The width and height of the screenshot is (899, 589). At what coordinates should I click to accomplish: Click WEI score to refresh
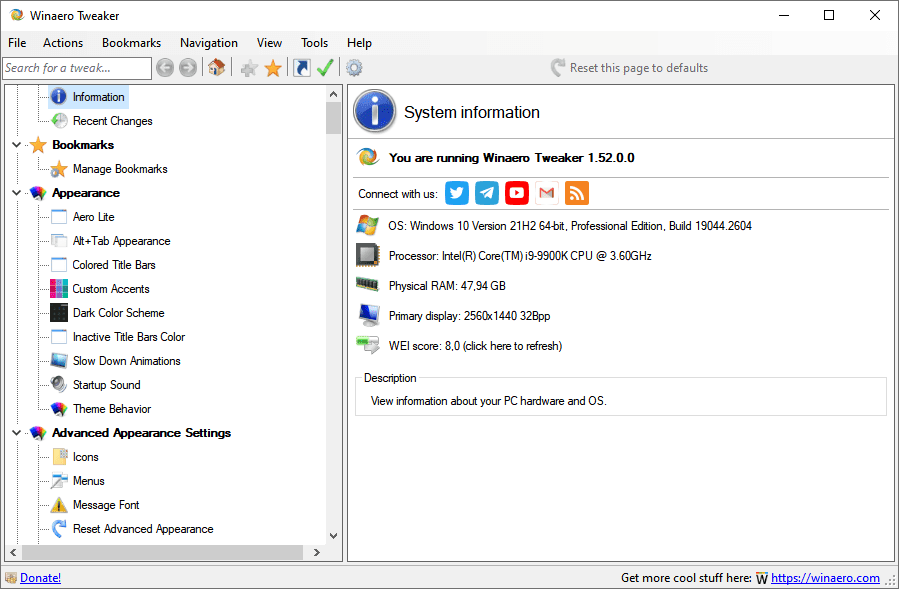pos(475,346)
